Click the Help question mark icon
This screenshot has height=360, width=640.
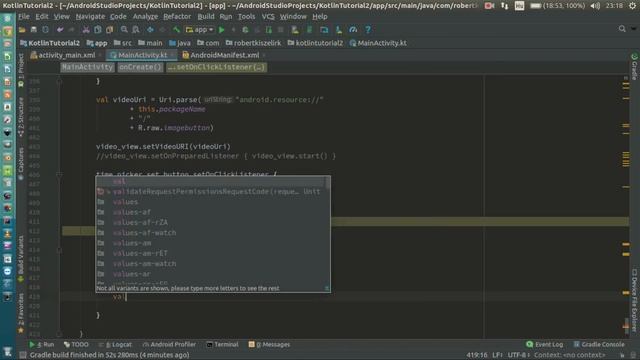click(368, 30)
